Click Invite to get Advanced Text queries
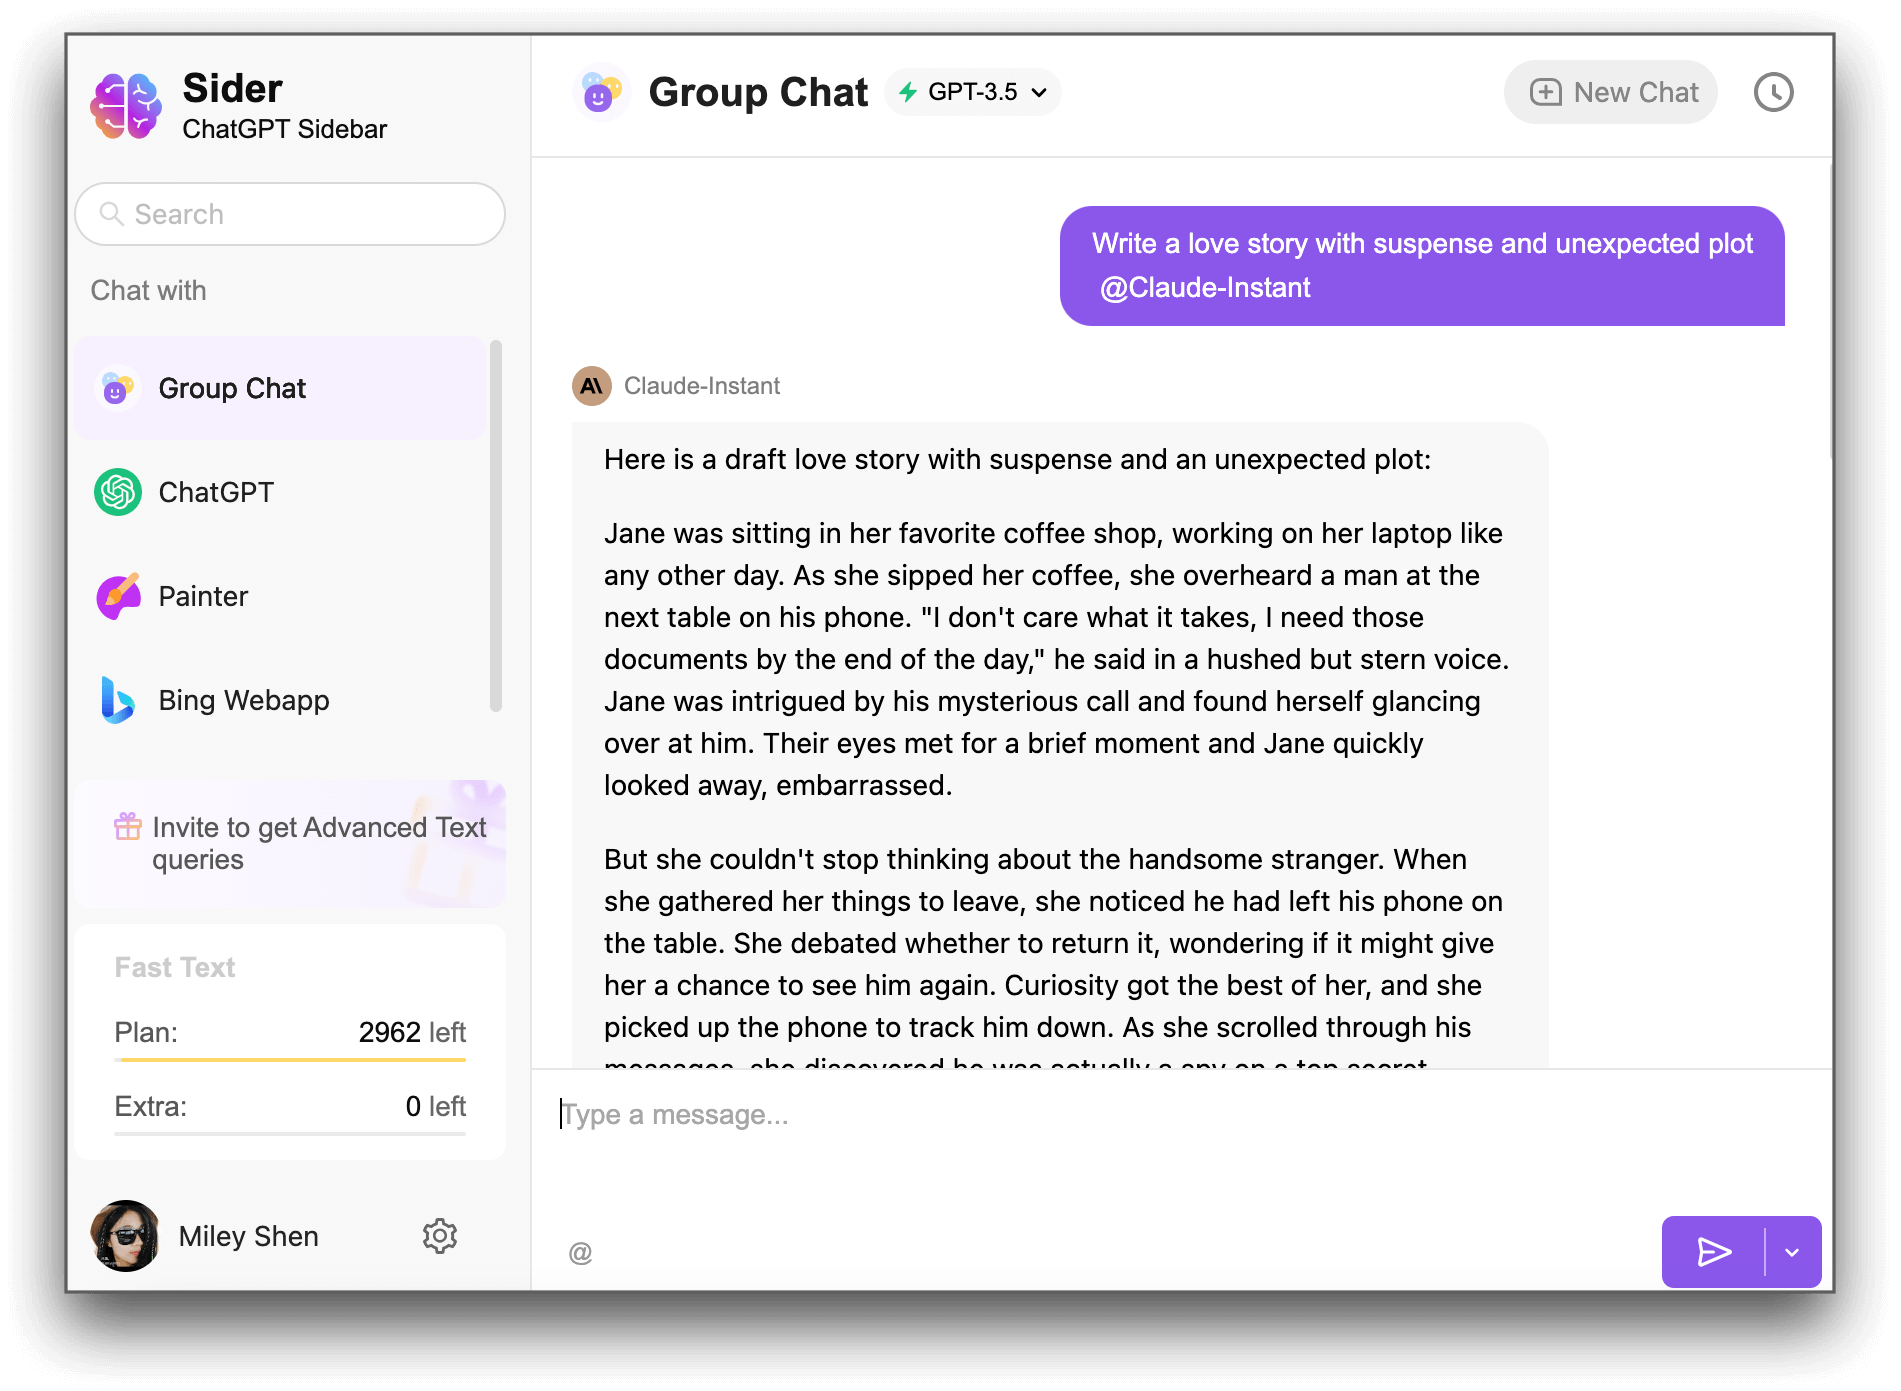This screenshot has height=1391, width=1901. pyautogui.click(x=290, y=843)
